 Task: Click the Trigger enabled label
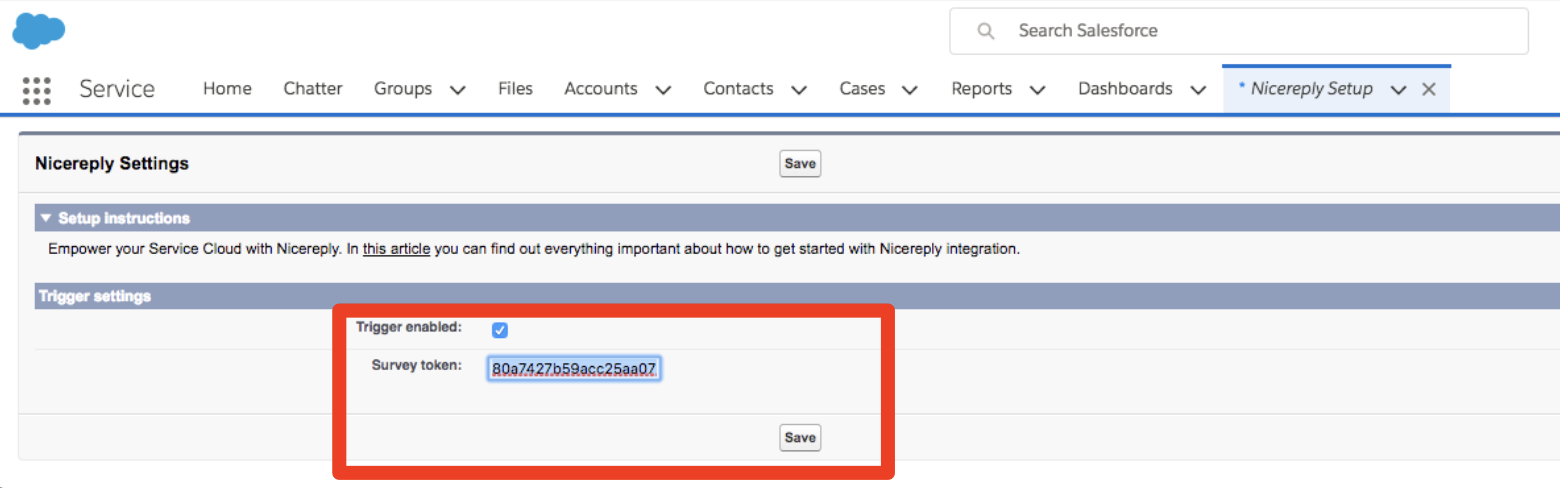(x=409, y=327)
